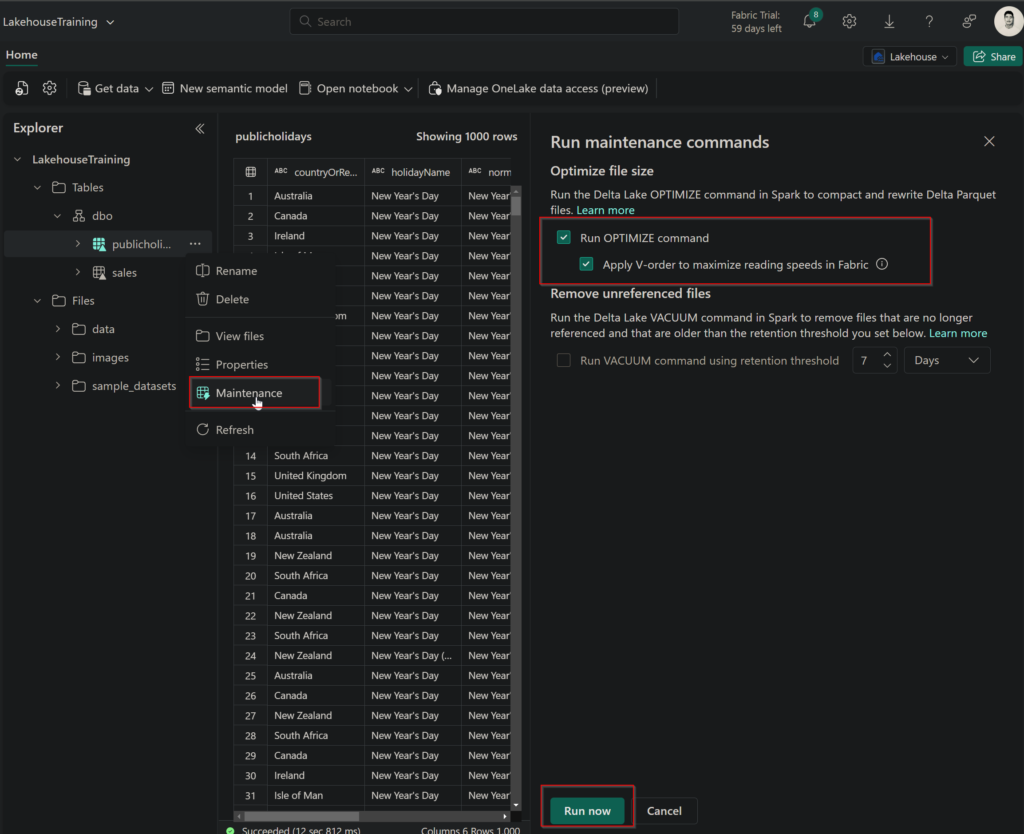1024x834 pixels.
Task: Collapse the Explorer pane with double chevron
Action: click(x=200, y=129)
